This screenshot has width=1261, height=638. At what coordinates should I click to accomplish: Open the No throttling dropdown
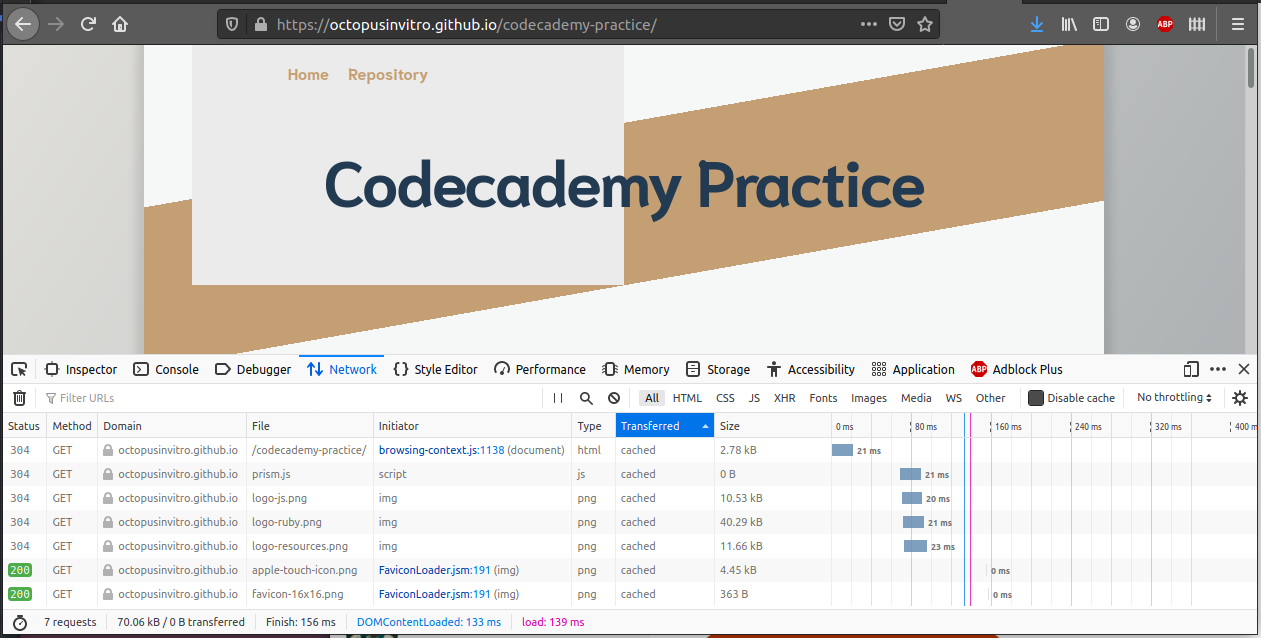click(x=1174, y=398)
